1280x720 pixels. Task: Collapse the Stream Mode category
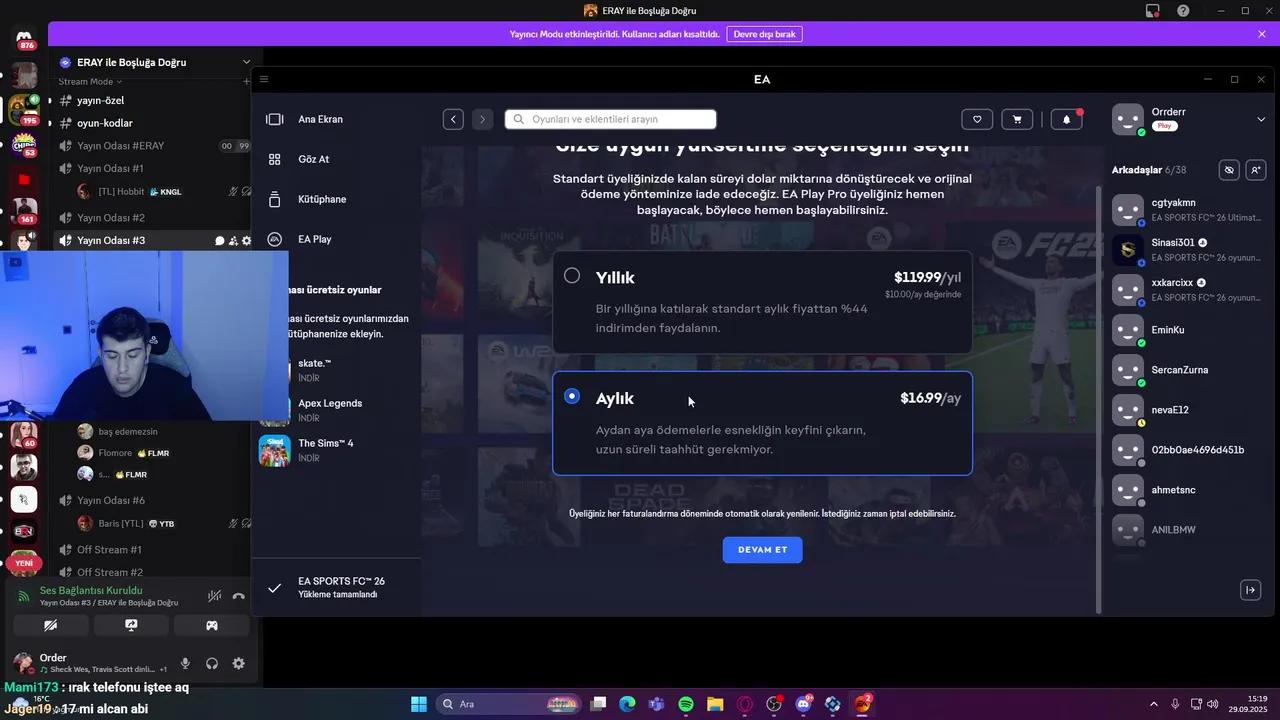[90, 82]
